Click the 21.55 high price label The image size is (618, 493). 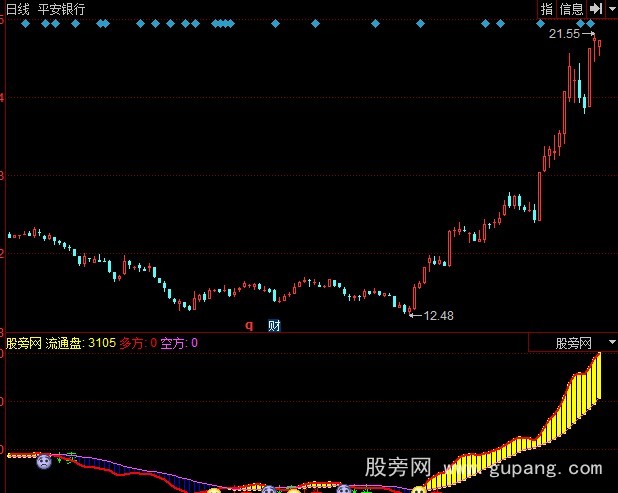[564, 34]
